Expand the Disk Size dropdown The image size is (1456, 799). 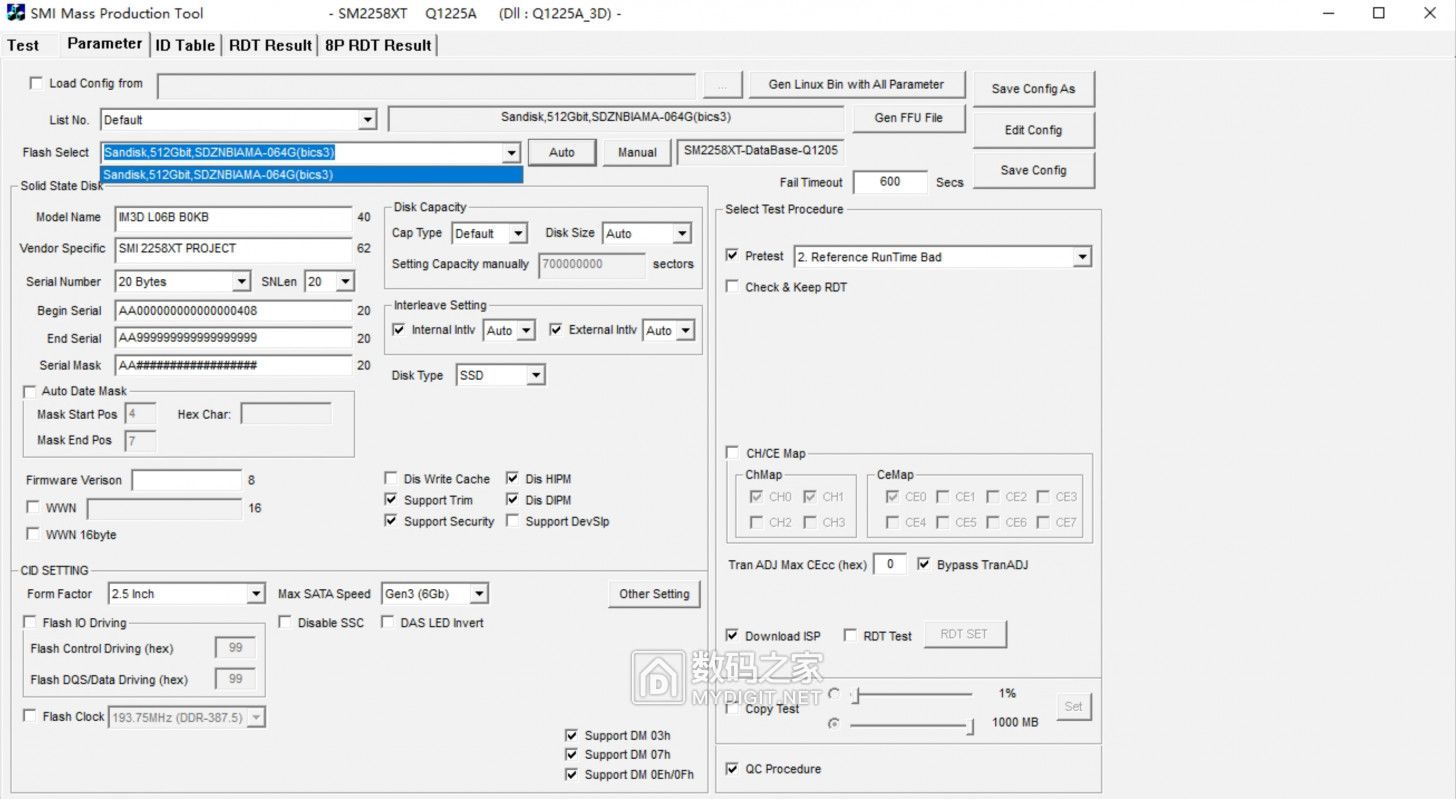[x=682, y=233]
